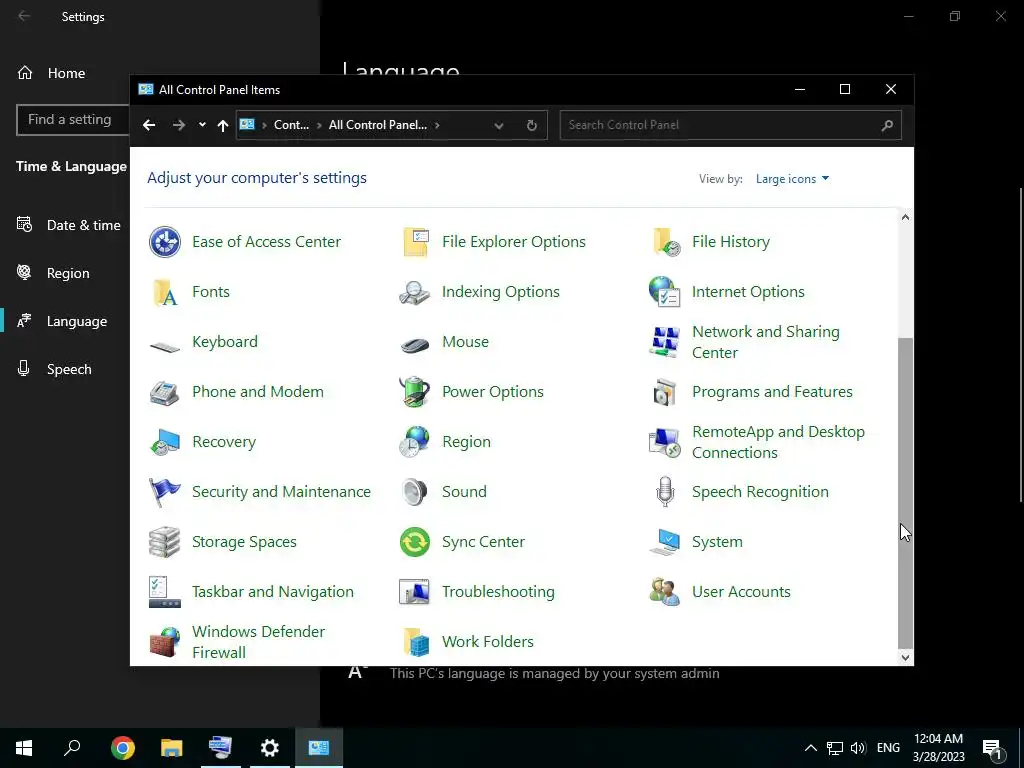Expand the chevron after 'All Control Panel...' breadcrumb
Screen dimensions: 1024x768
[437, 125]
